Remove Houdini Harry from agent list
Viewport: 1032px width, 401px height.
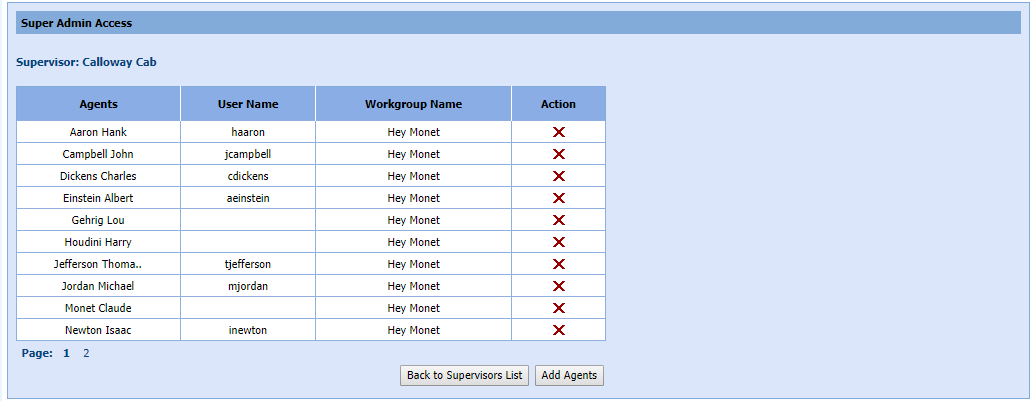click(x=559, y=242)
